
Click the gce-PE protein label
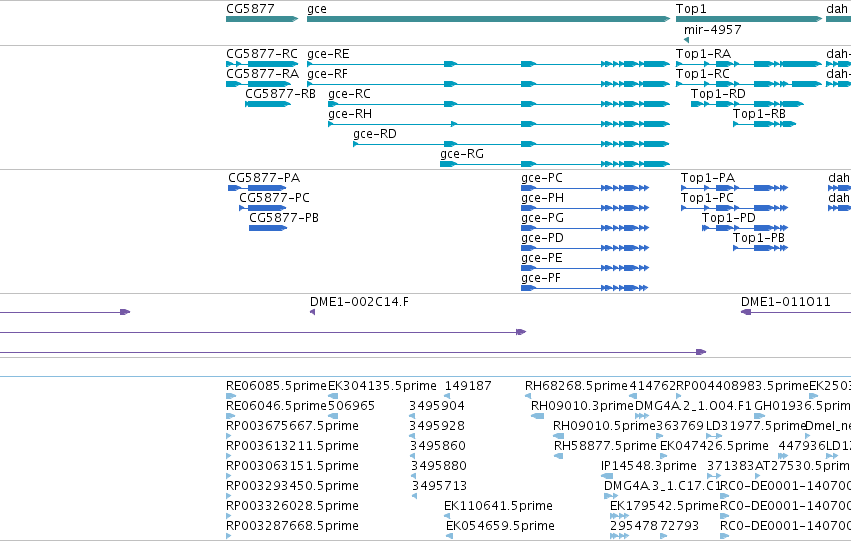pyautogui.click(x=542, y=258)
